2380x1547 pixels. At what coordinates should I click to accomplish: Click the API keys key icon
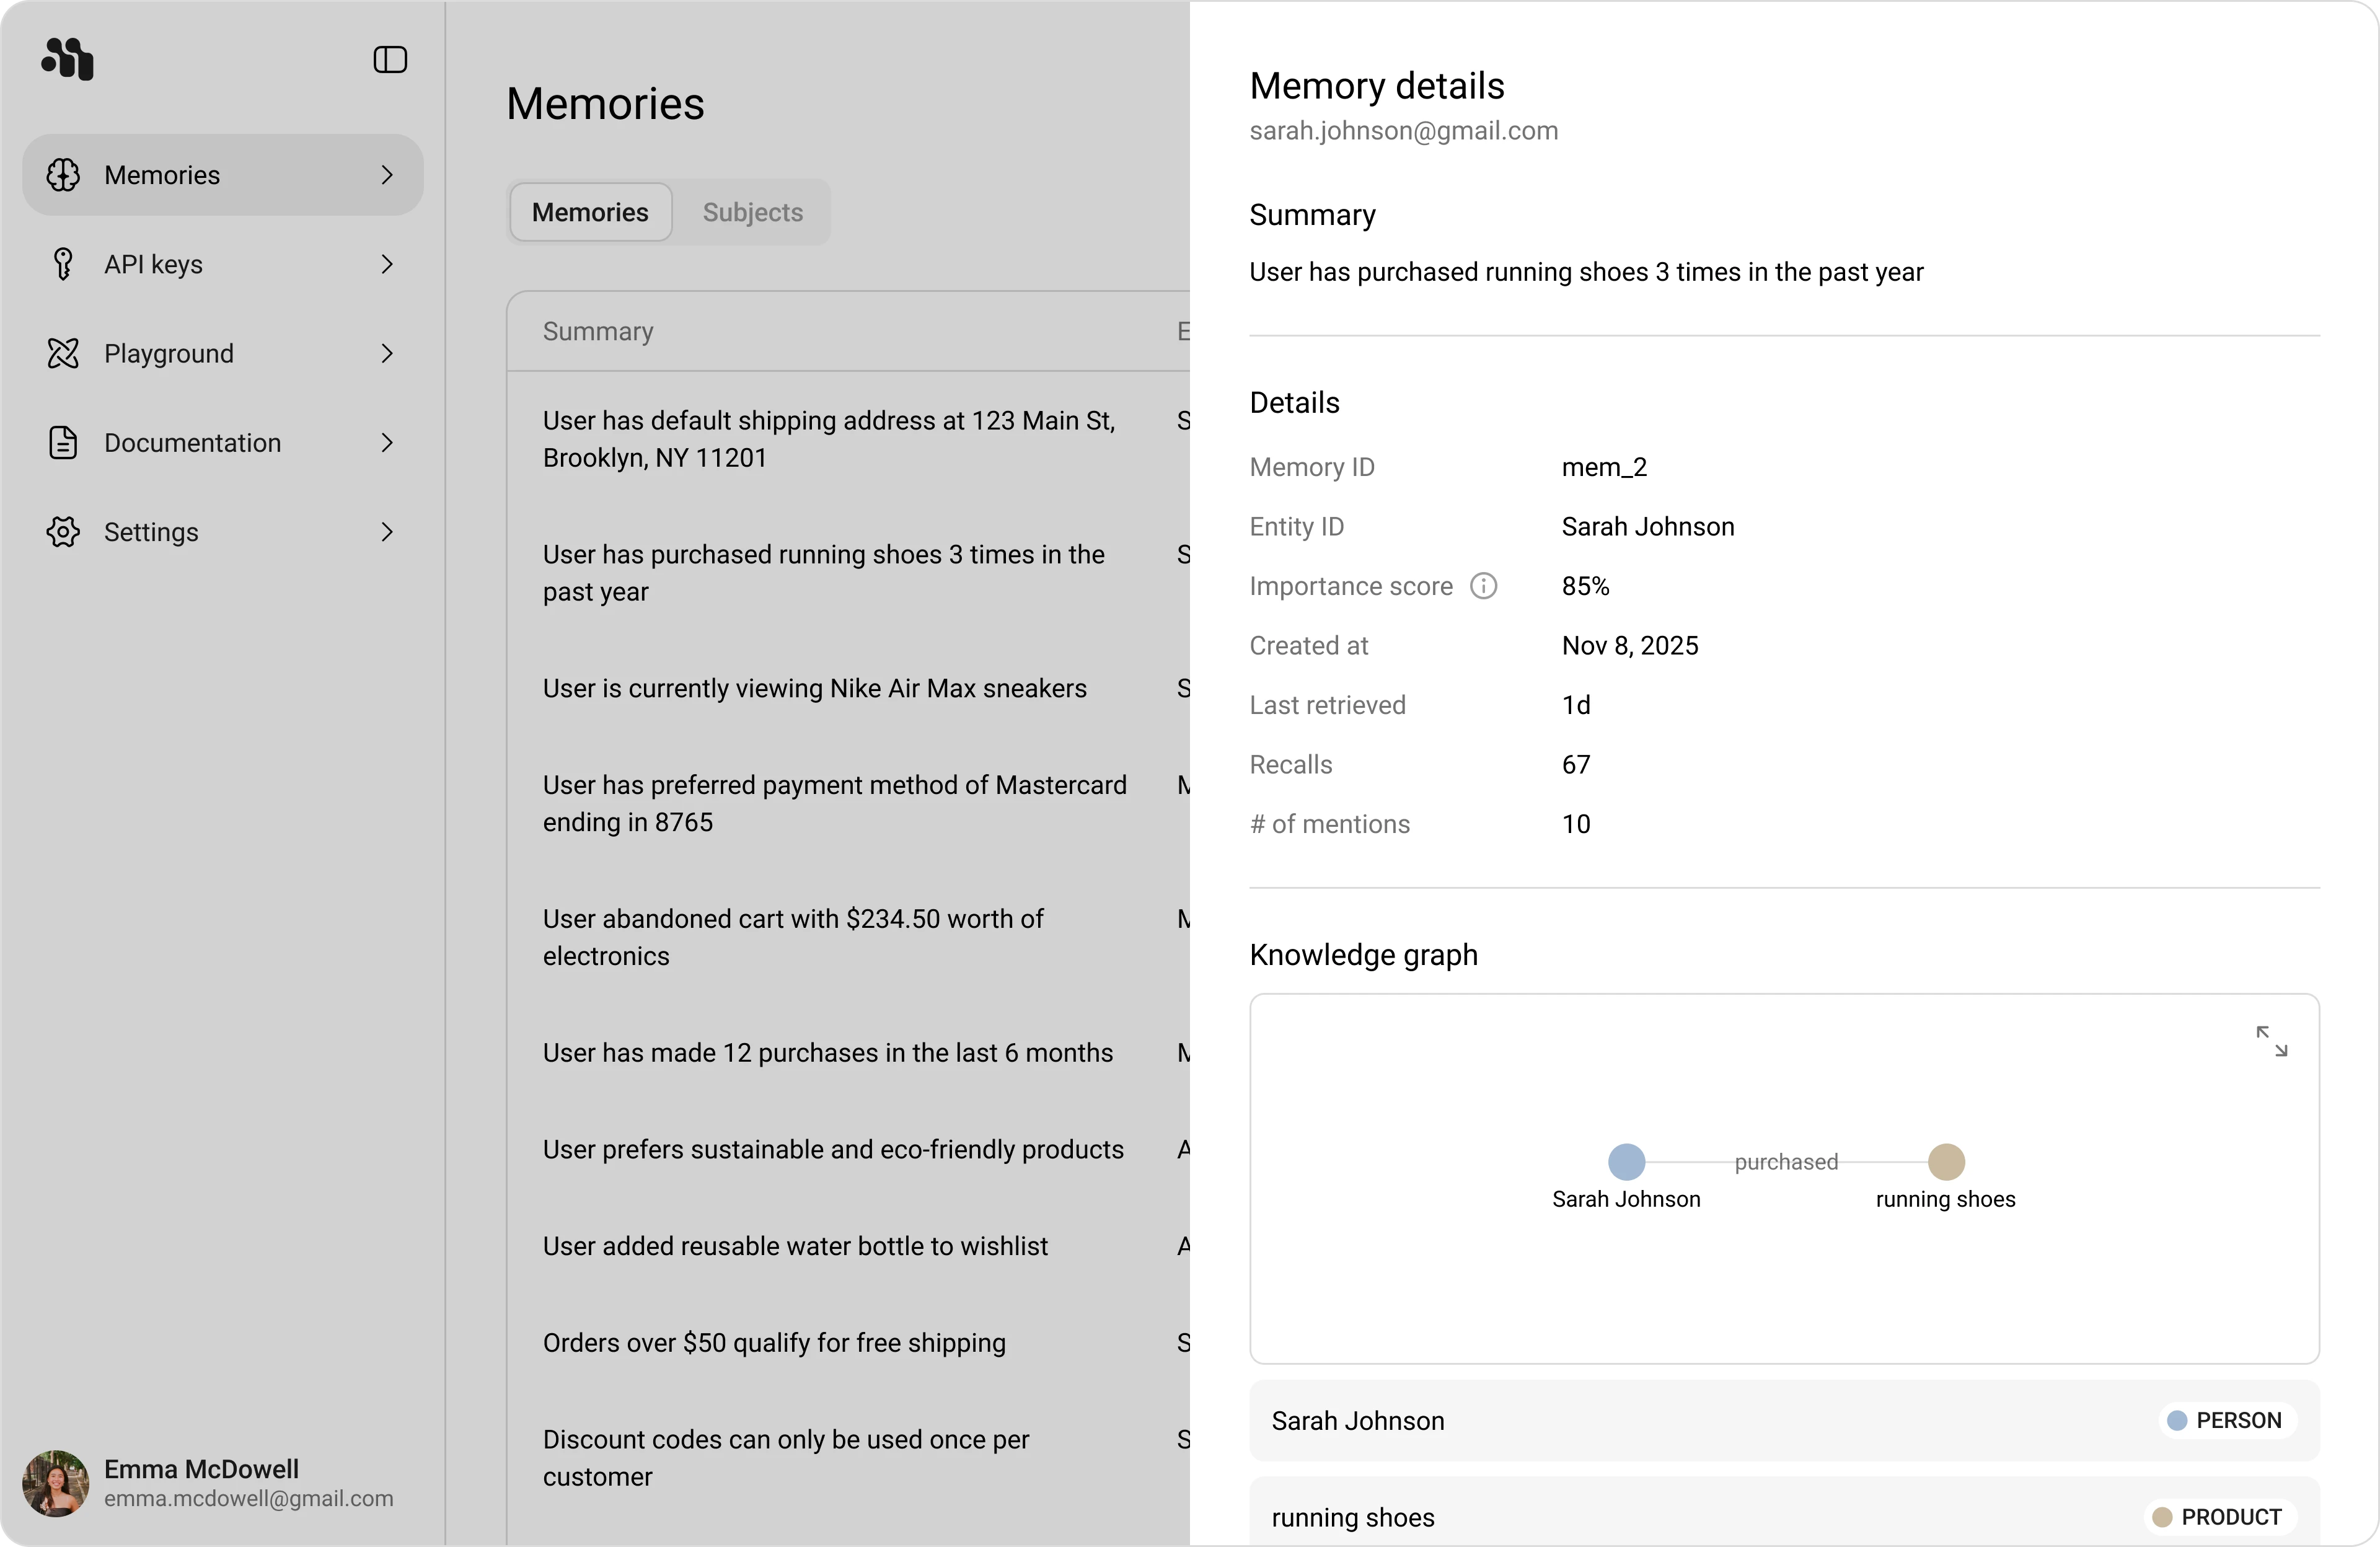(63, 264)
